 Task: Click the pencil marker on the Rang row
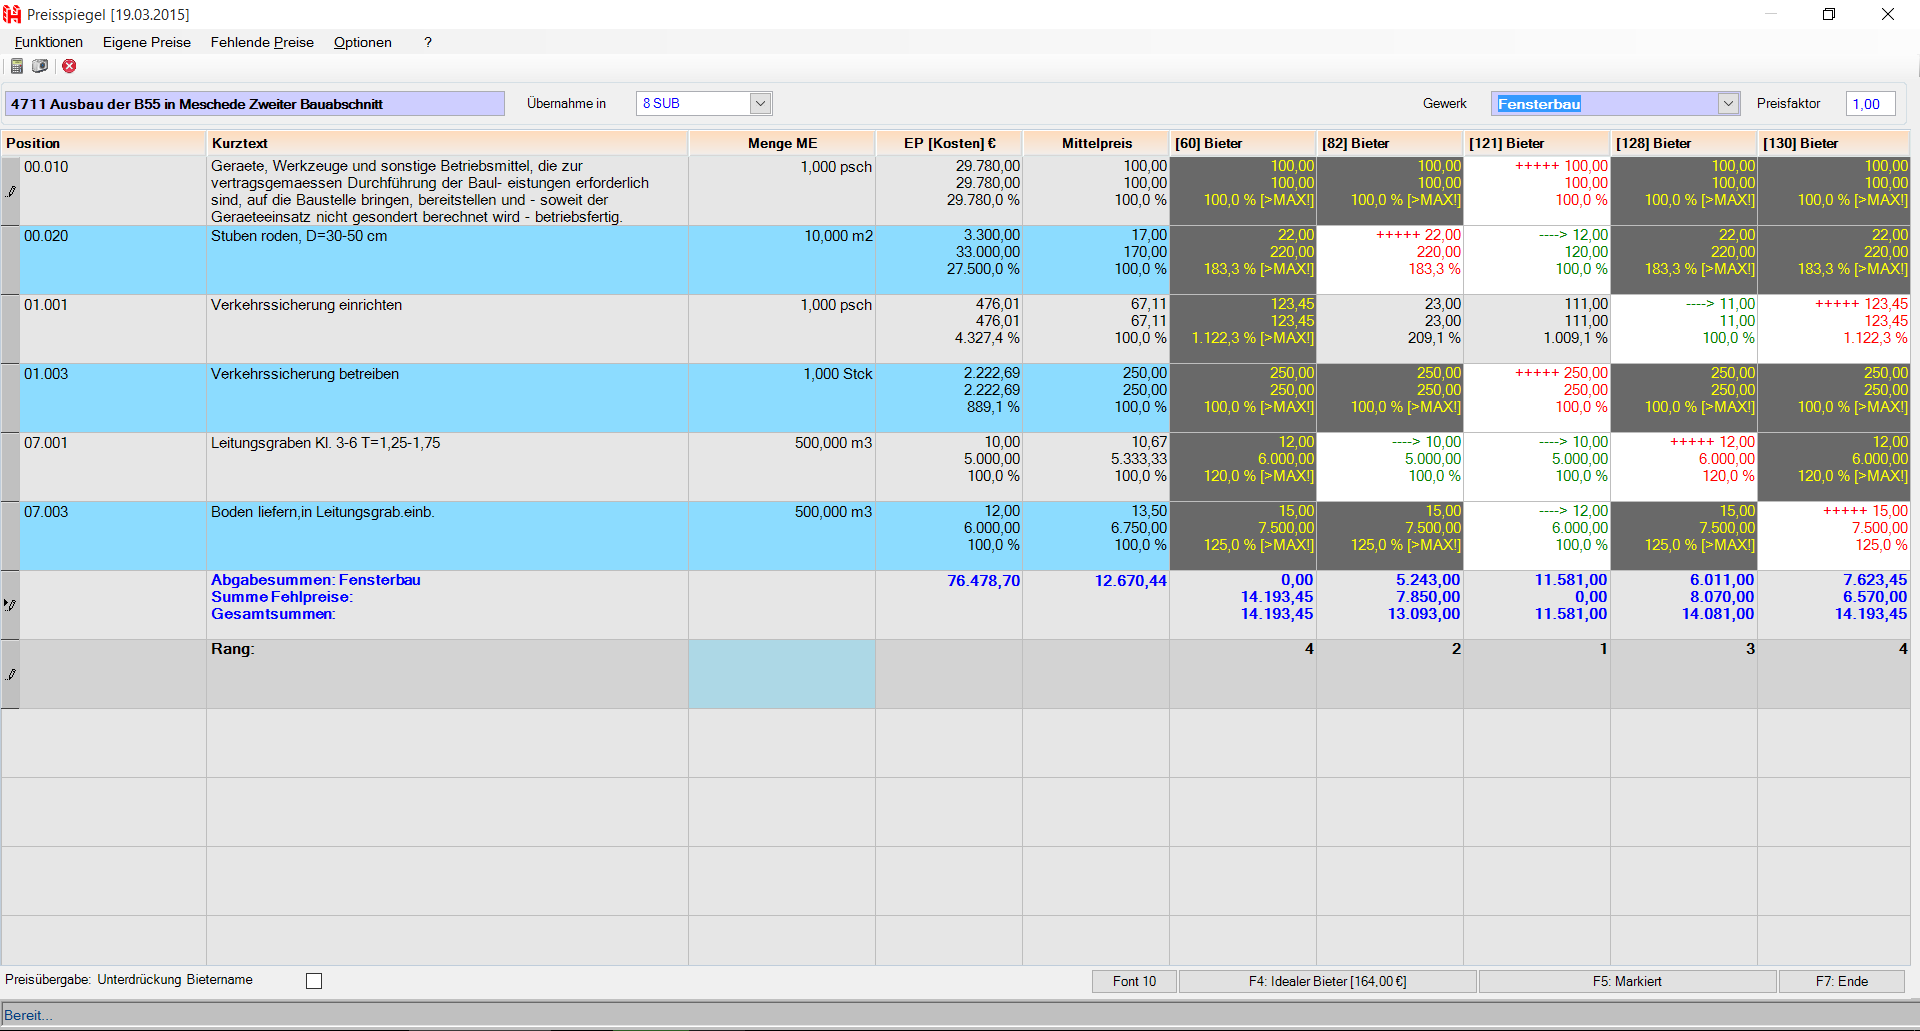point(11,675)
